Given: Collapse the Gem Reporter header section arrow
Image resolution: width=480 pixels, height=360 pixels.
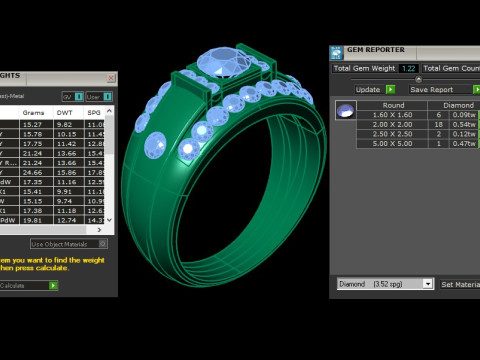Looking at the screenshot, I should 419,79.
